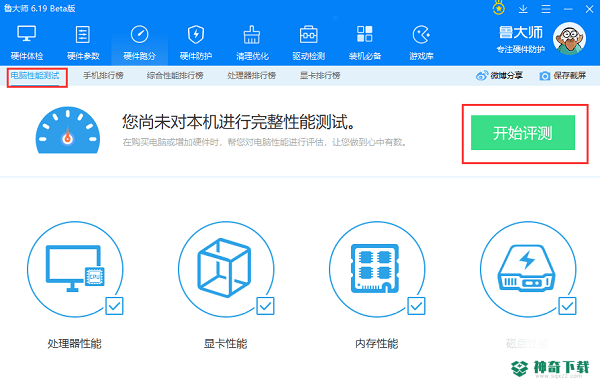
Task: Select the 硬件跑分 benchmark section
Action: [139, 43]
